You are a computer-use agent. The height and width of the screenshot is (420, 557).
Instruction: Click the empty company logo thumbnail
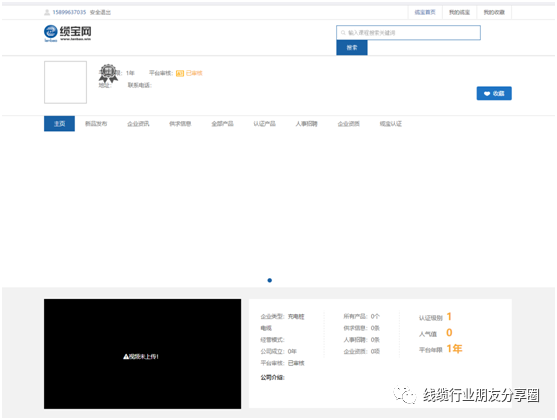pos(65,82)
